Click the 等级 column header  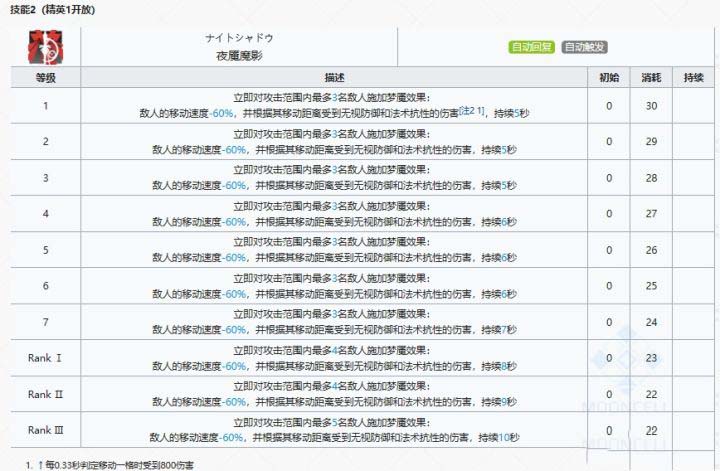pyautogui.click(x=45, y=77)
